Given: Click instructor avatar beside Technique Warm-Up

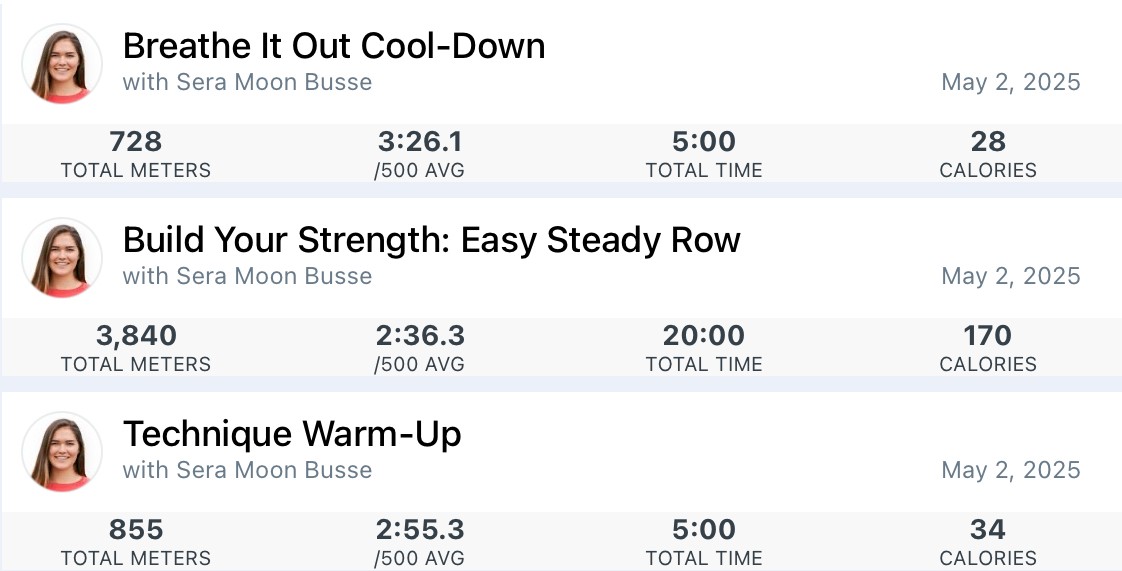Looking at the screenshot, I should (62, 452).
